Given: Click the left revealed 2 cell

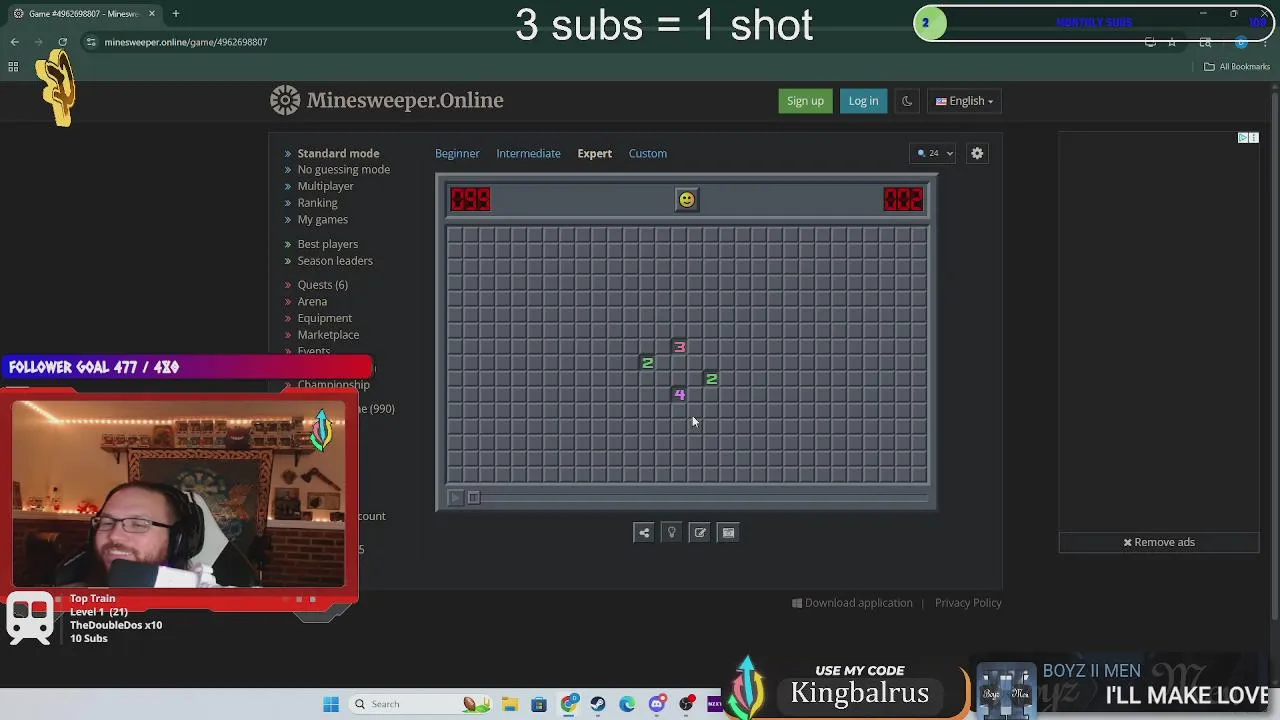Looking at the screenshot, I should click(647, 363).
